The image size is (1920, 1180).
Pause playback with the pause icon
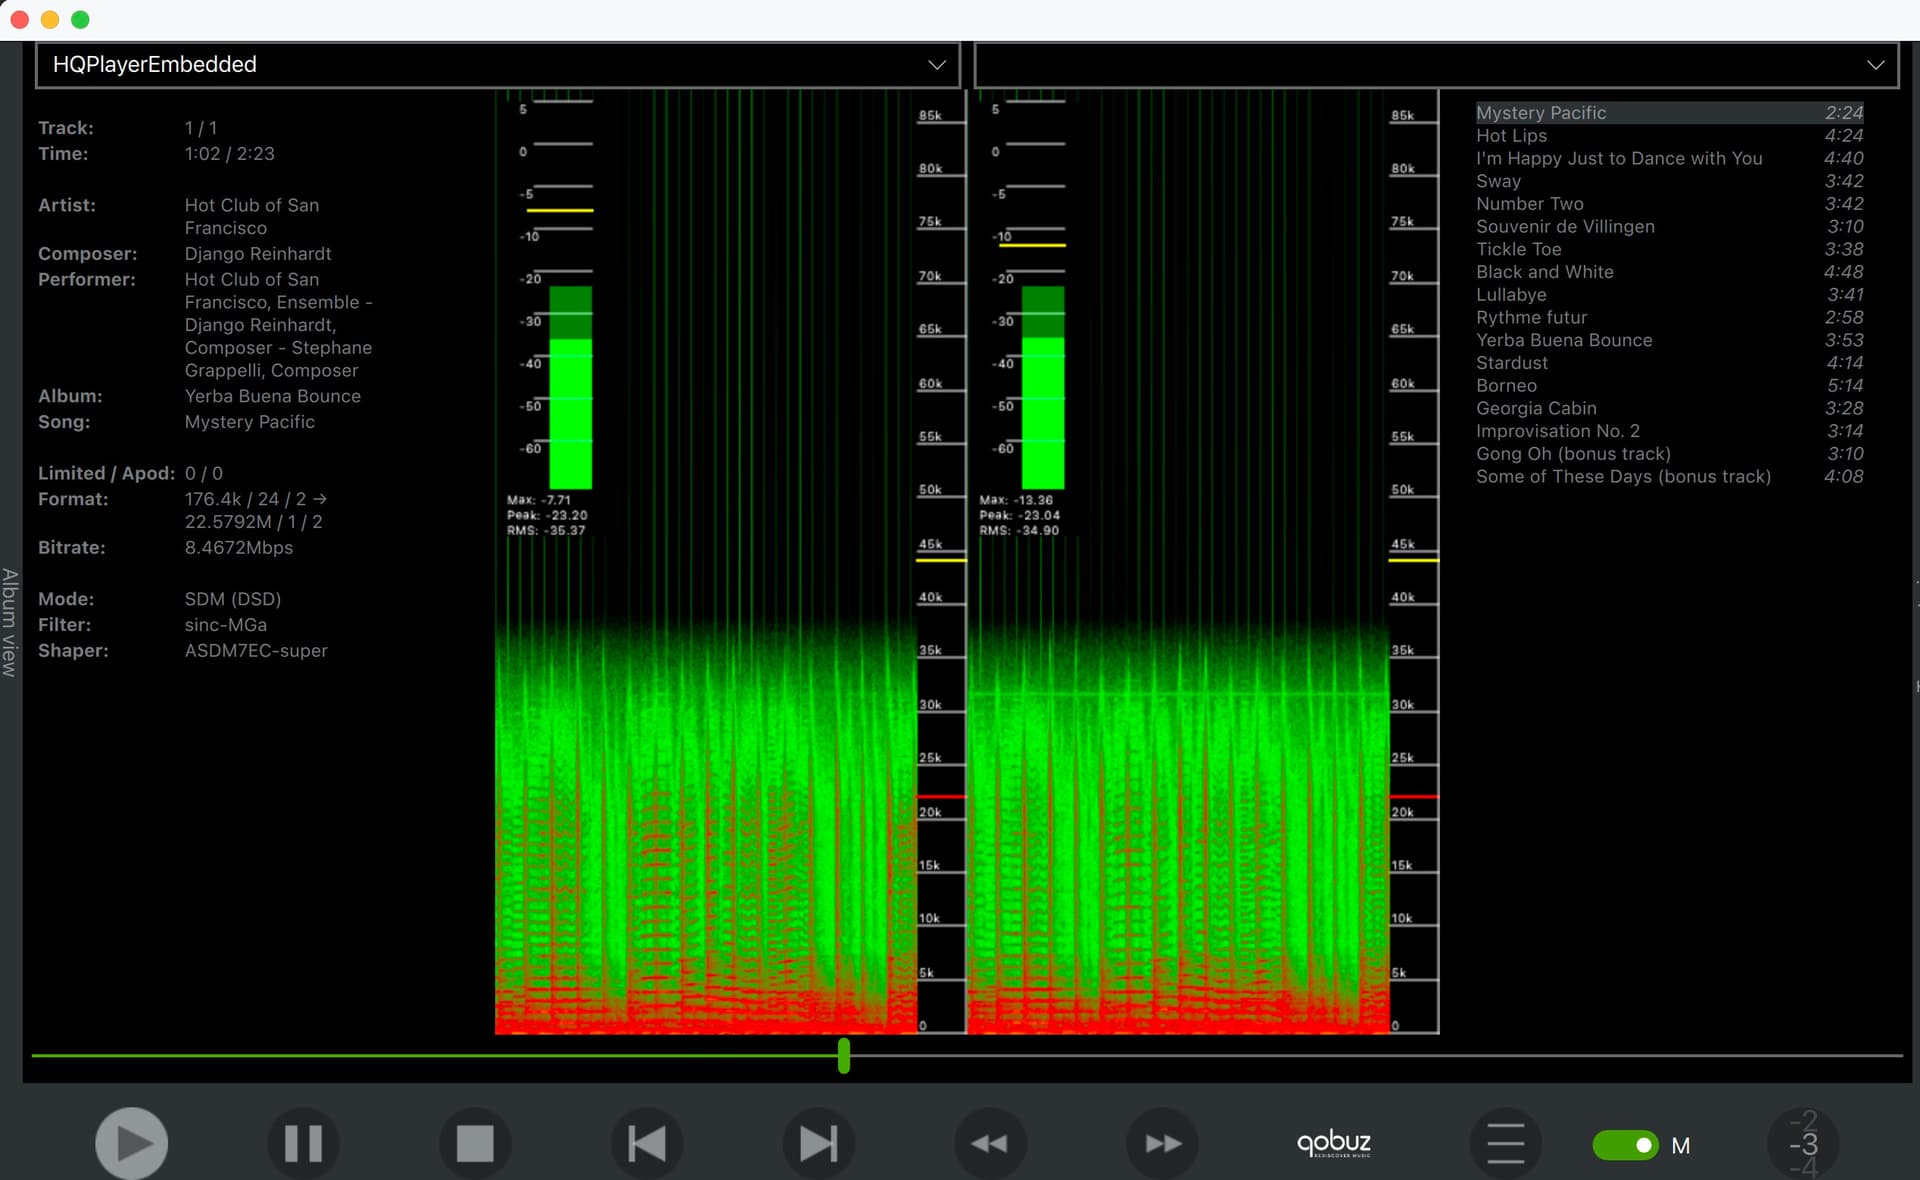click(303, 1143)
